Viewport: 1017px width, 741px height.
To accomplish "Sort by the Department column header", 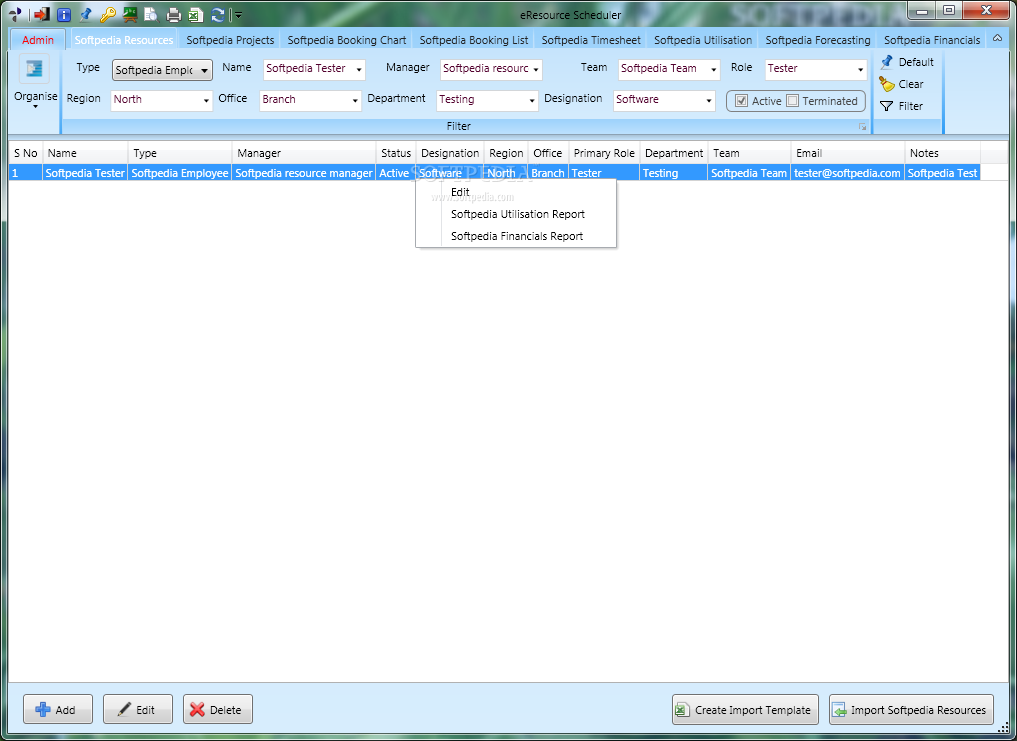I will (x=674, y=153).
